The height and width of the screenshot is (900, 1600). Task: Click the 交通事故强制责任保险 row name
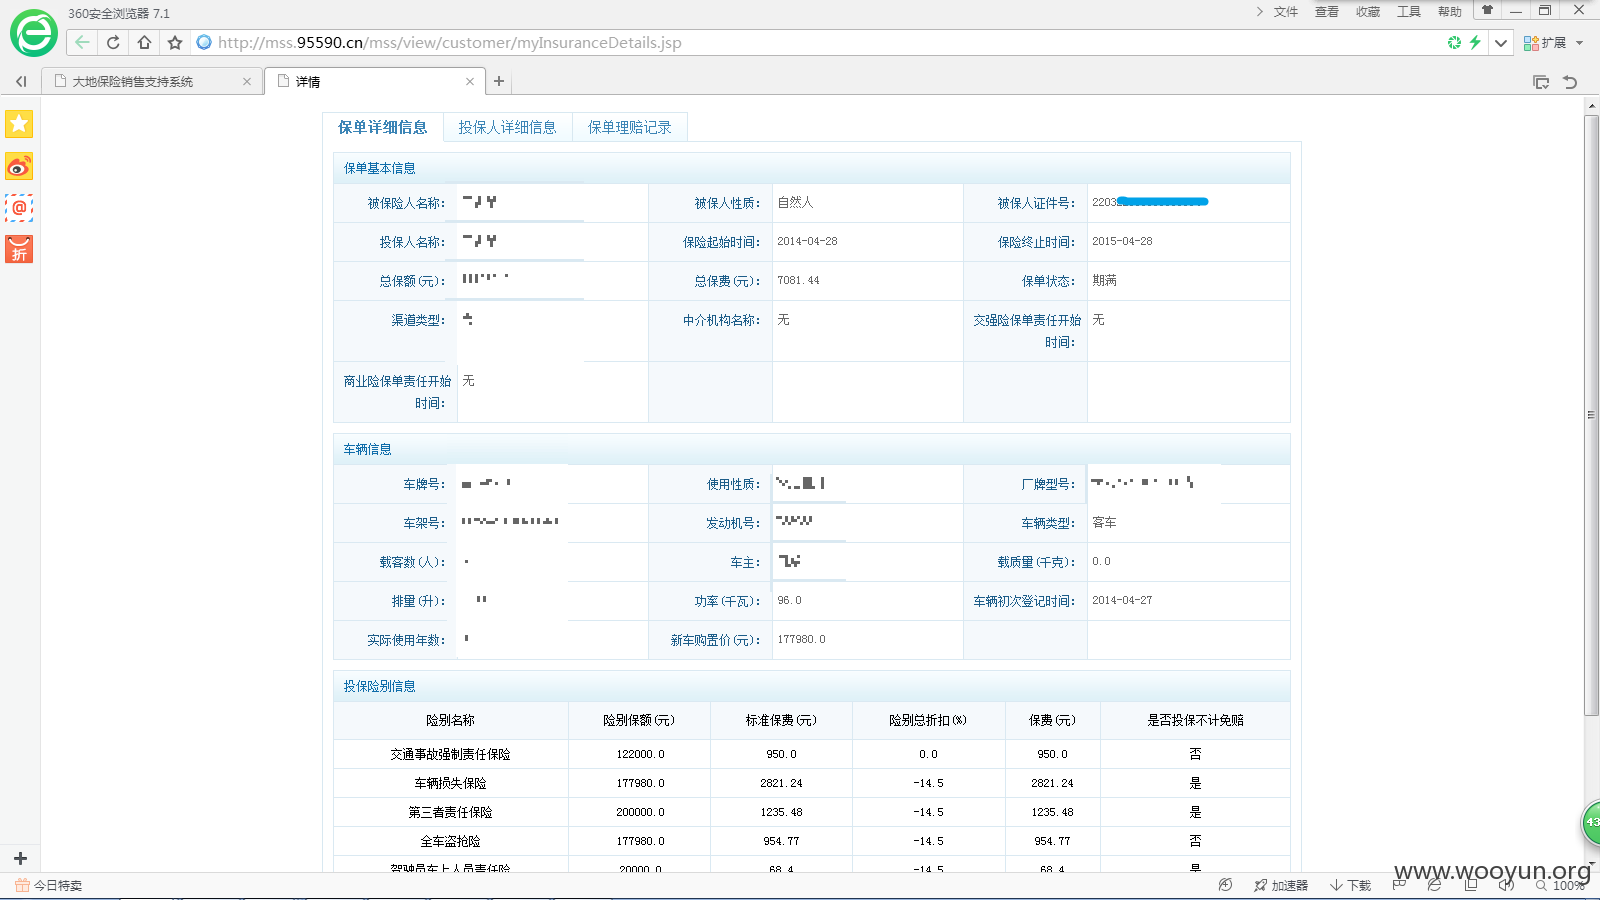tap(450, 754)
